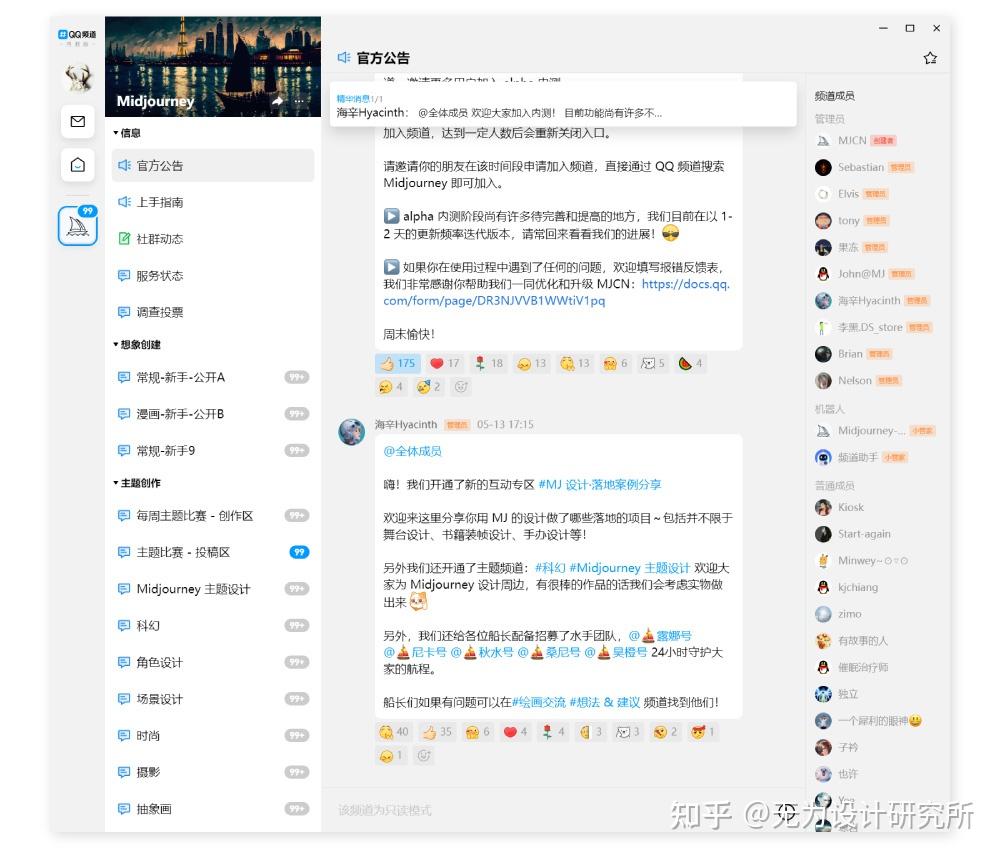The image size is (1000, 856).
Task: Select the 官方公告 channel
Action: [x=213, y=166]
